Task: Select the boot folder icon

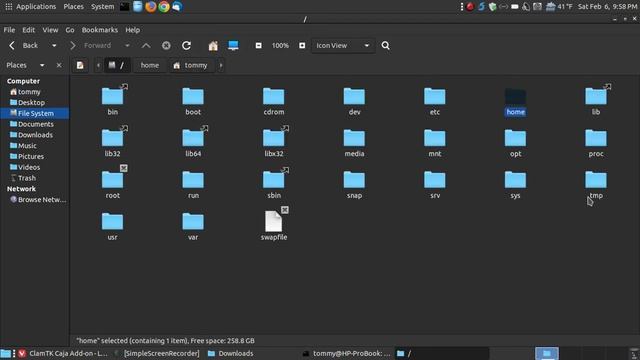Action: [x=193, y=96]
